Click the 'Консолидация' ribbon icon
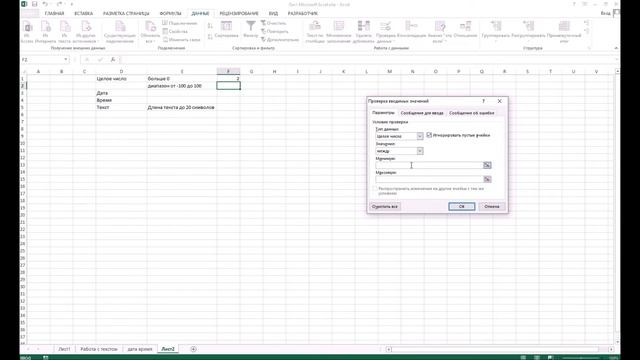640x360 pixels. click(x=411, y=30)
